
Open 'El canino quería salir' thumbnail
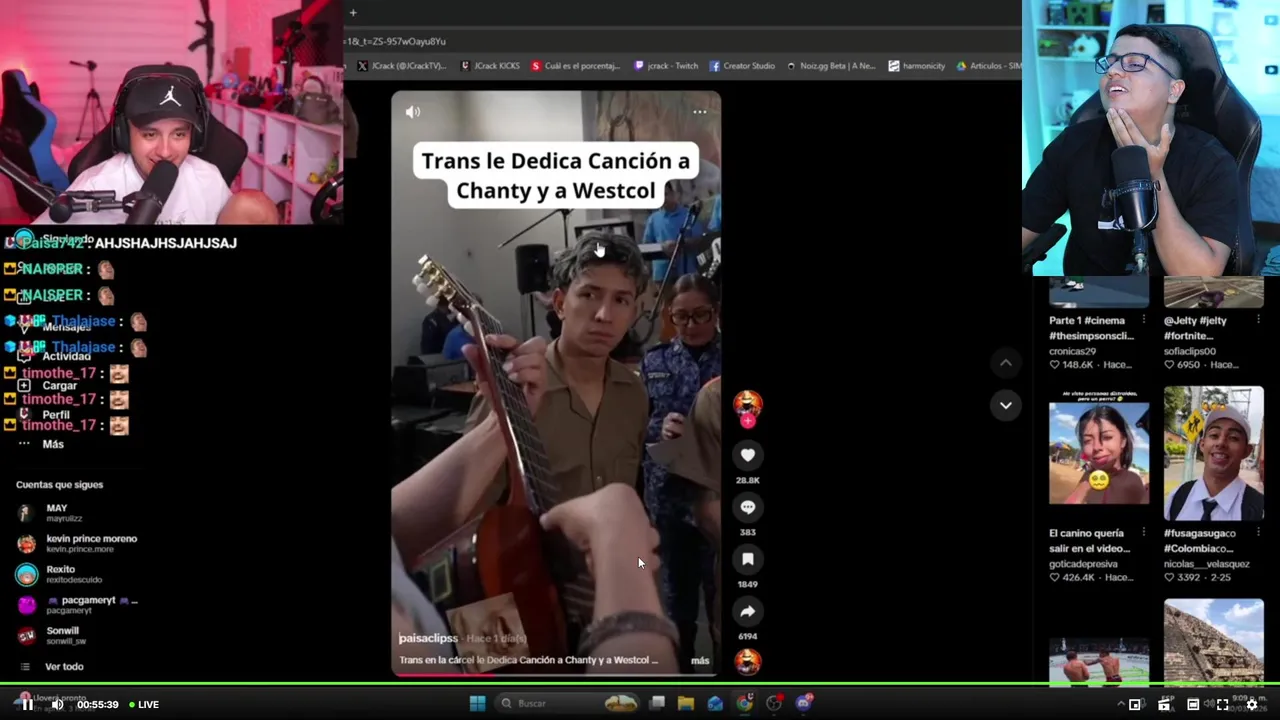pos(1099,453)
